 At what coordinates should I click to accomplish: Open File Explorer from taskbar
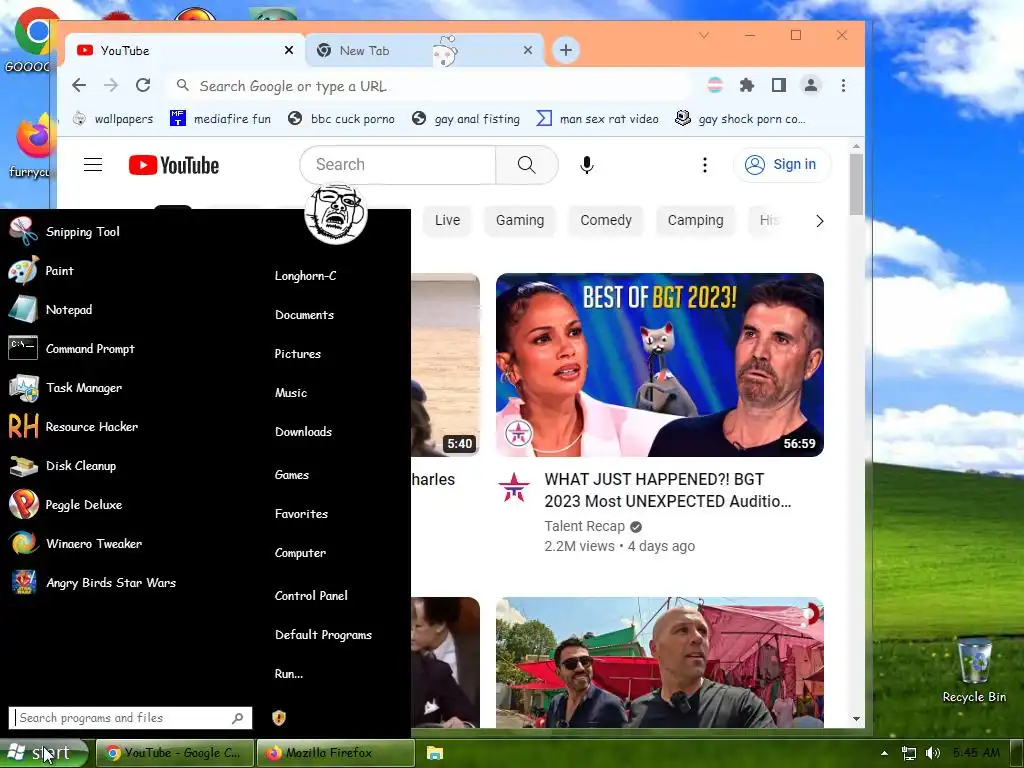[434, 753]
